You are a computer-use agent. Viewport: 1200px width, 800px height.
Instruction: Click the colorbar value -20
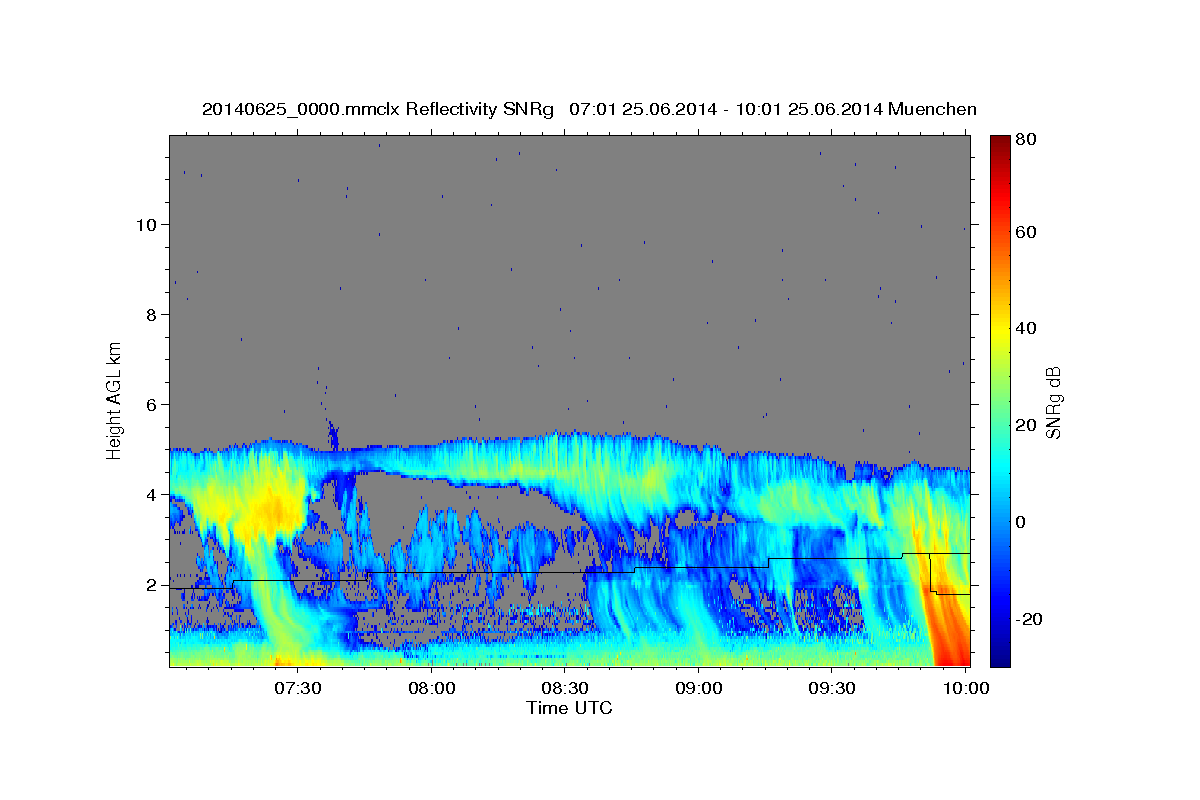coord(1028,620)
